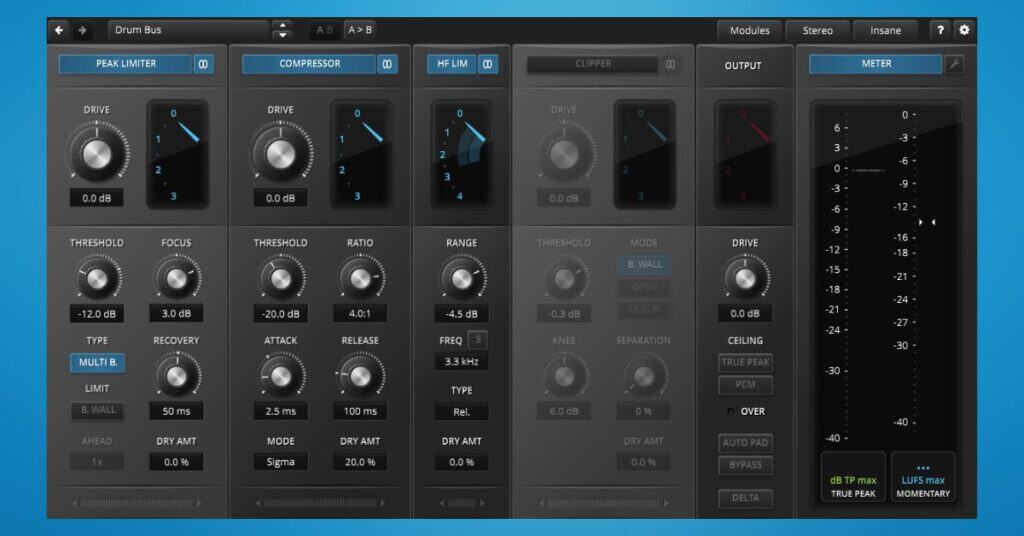Click RELEASE 100 ms value field
Viewport: 1024px width, 536px height.
[360, 411]
